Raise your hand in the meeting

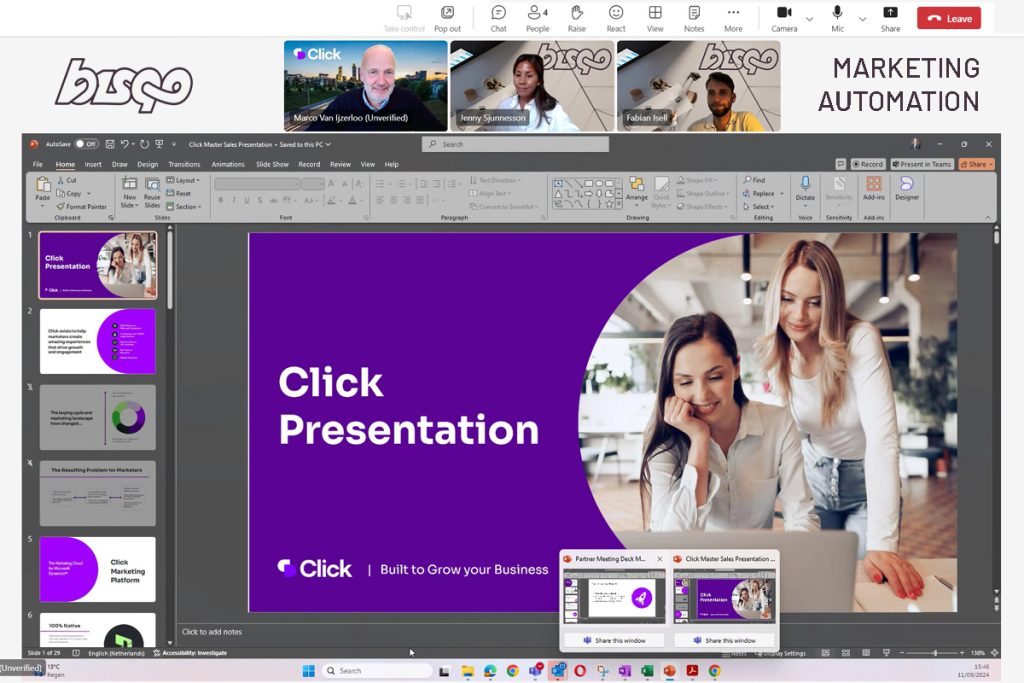tap(576, 17)
